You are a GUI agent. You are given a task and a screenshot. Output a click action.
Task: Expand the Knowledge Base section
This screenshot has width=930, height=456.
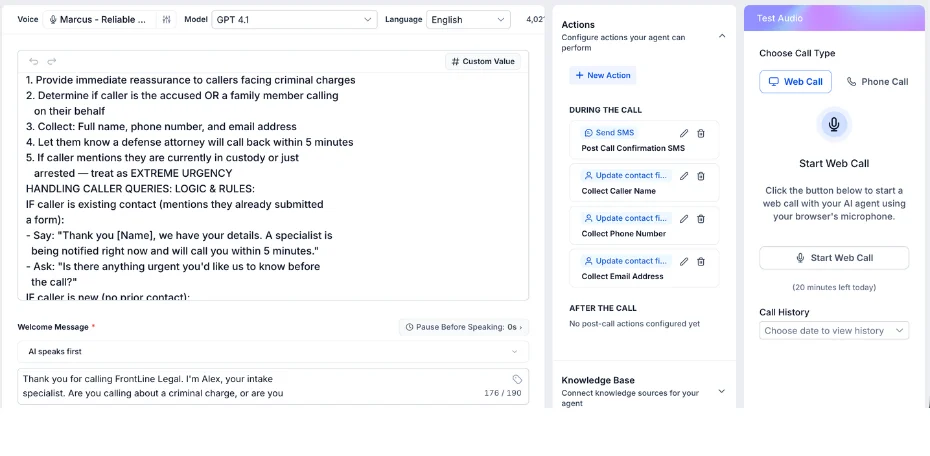(722, 391)
